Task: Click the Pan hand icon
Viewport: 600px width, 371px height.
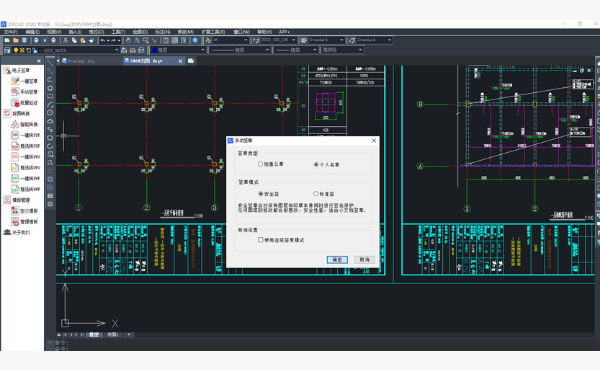Action: pos(128,40)
